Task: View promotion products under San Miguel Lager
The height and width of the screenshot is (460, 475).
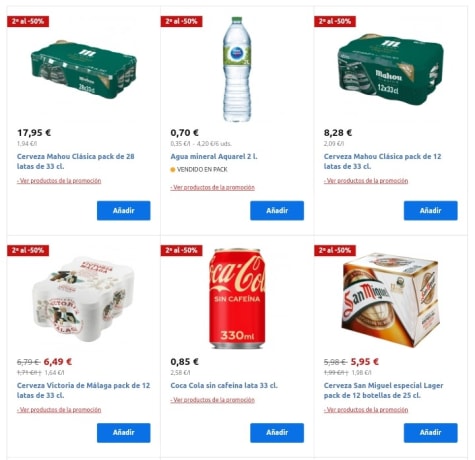Action: click(x=366, y=410)
